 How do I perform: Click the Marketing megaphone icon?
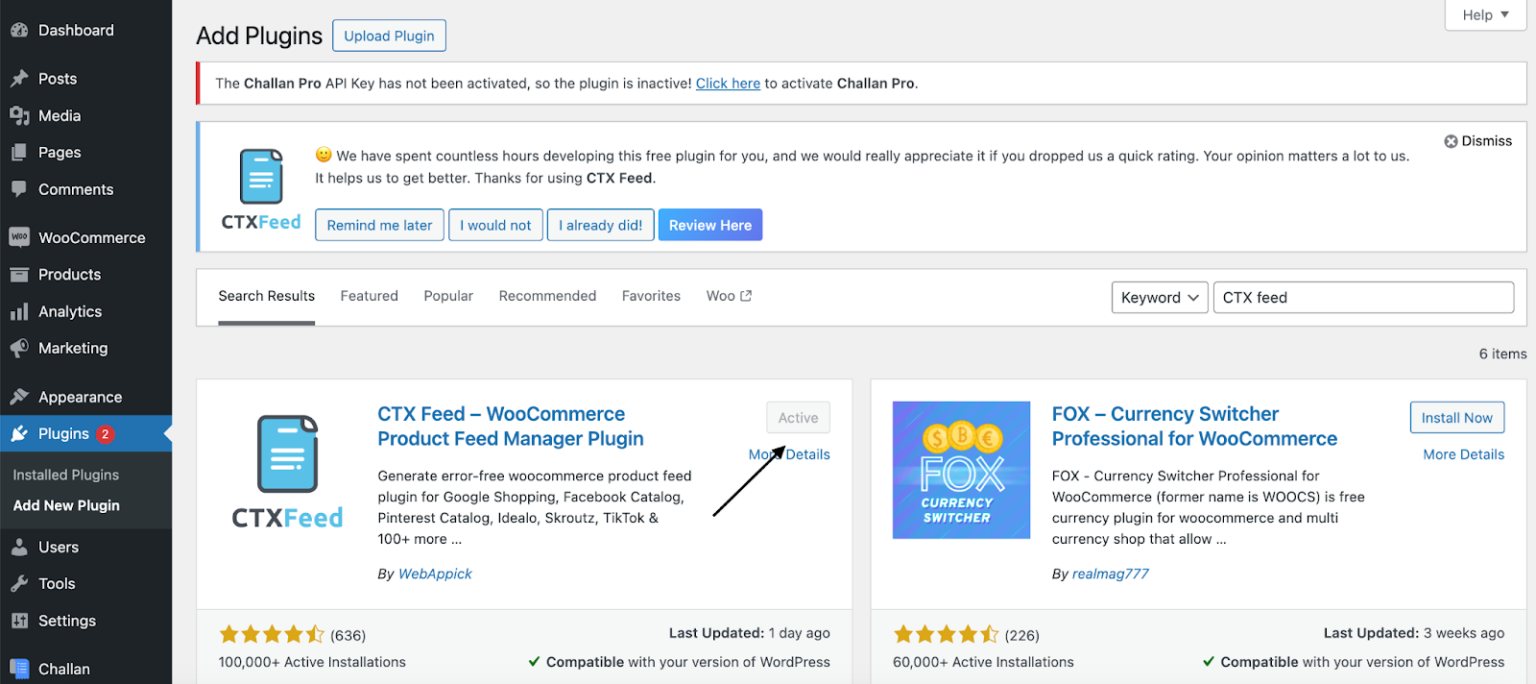pyautogui.click(x=20, y=348)
